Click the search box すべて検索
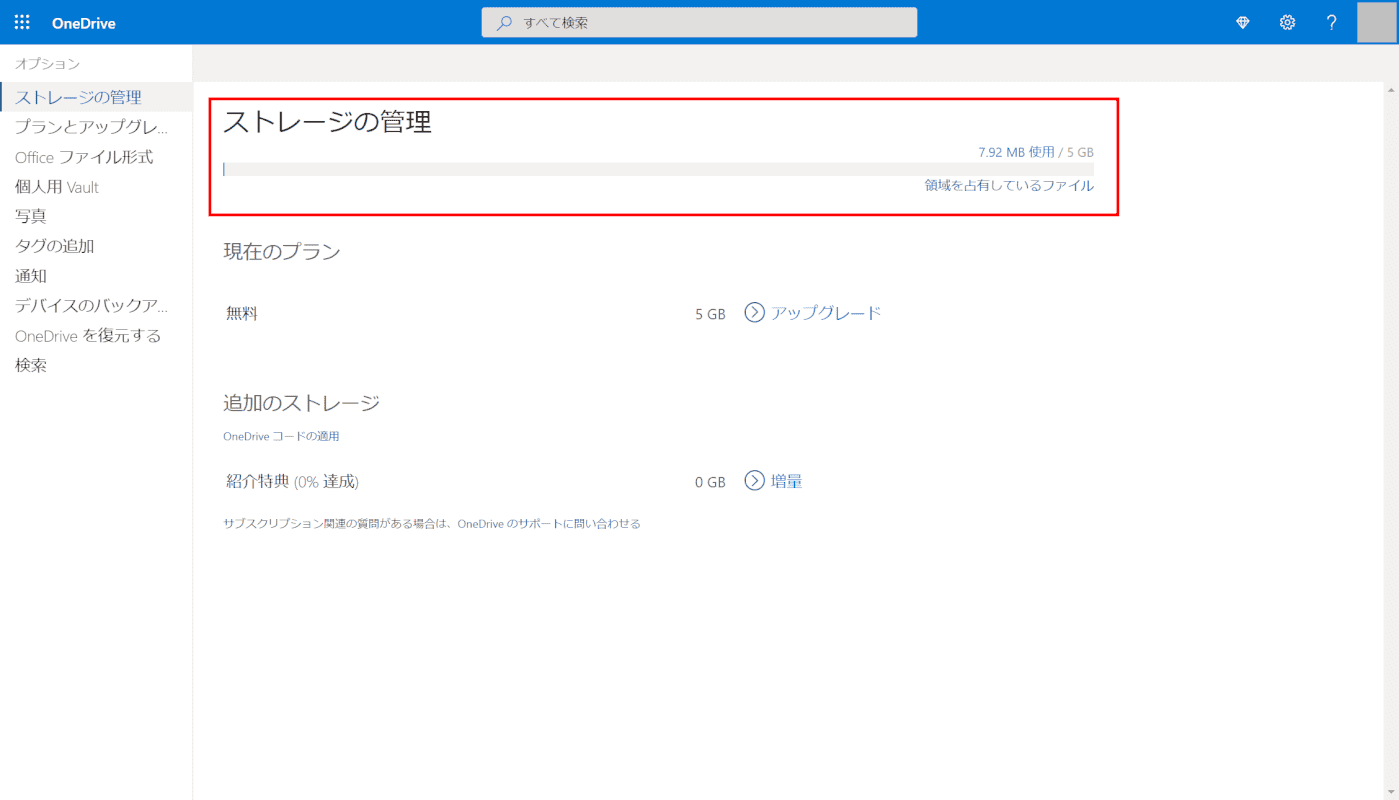Viewport: 1399px width, 800px height. 699,22
